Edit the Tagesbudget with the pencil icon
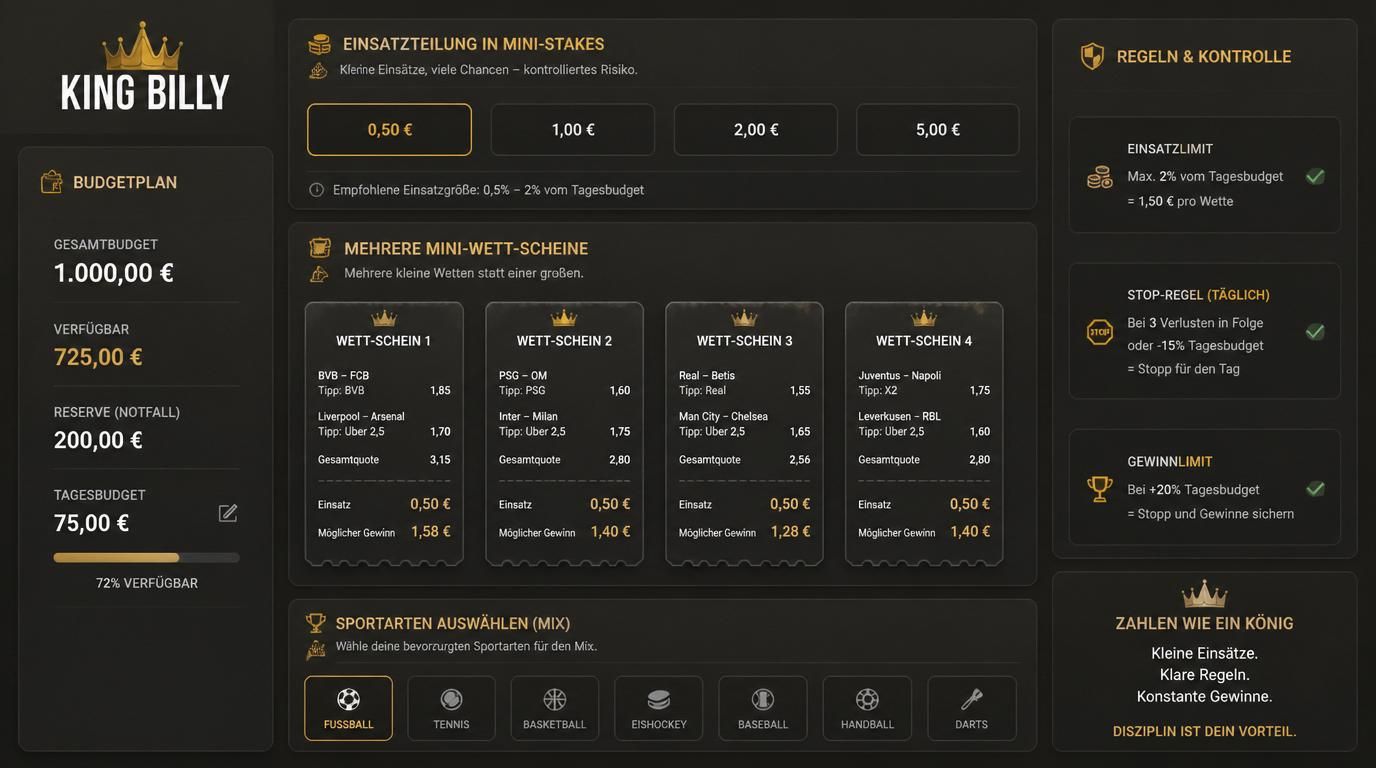This screenshot has height=768, width=1376. click(228, 513)
